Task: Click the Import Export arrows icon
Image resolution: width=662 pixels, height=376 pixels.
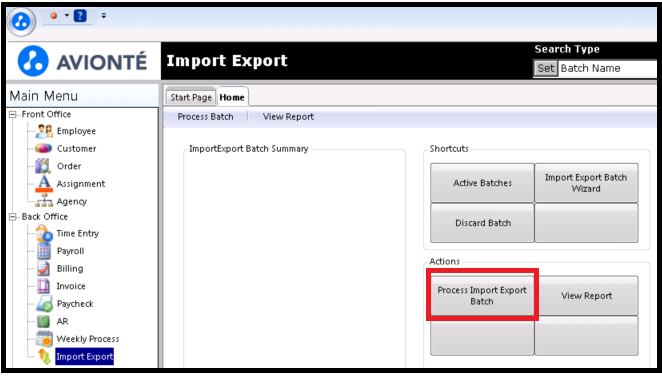Action: (x=45, y=357)
